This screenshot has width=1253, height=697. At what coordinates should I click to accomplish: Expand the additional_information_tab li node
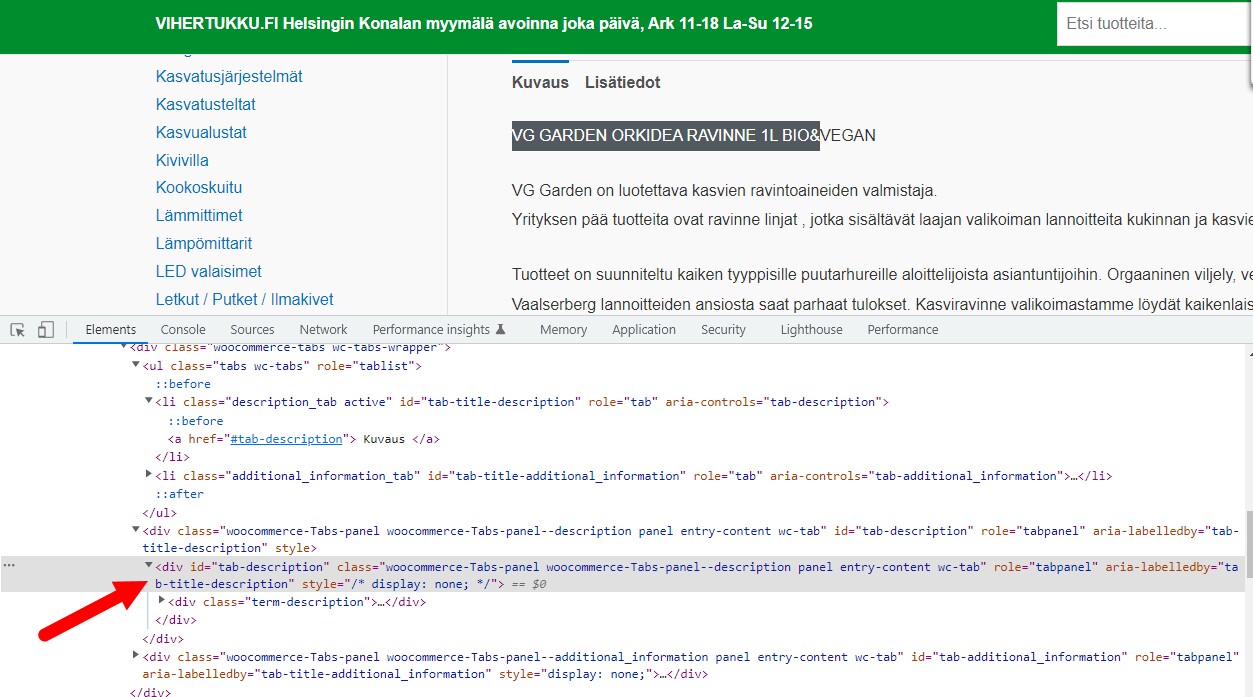coord(150,475)
